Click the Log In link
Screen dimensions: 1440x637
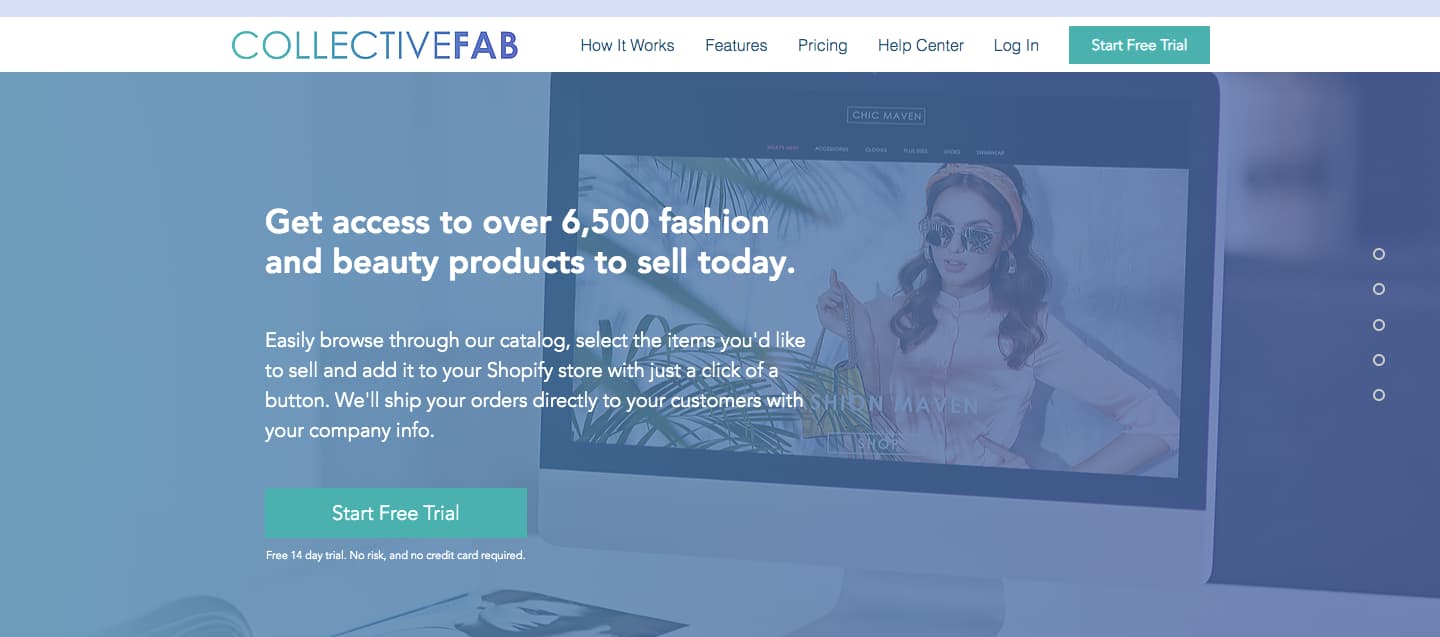coord(1016,45)
